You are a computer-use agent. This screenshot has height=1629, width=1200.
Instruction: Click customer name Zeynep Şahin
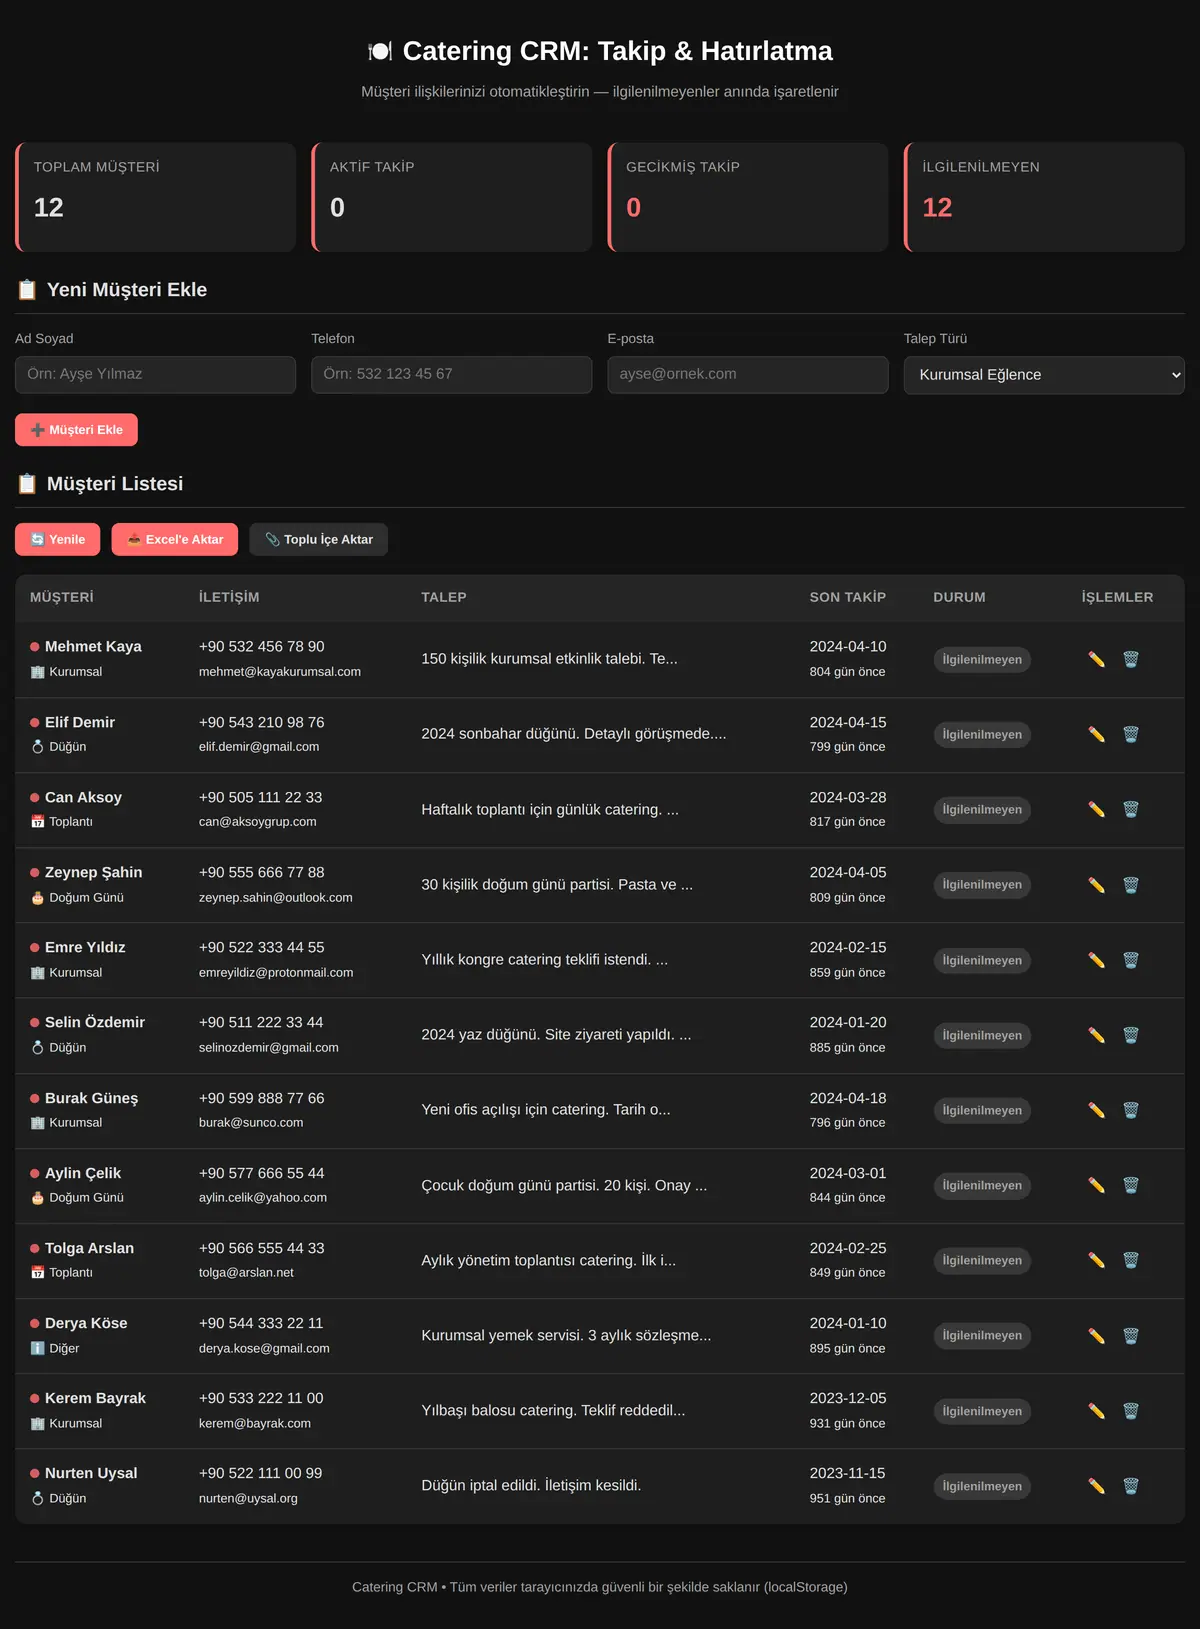pyautogui.click(x=94, y=872)
